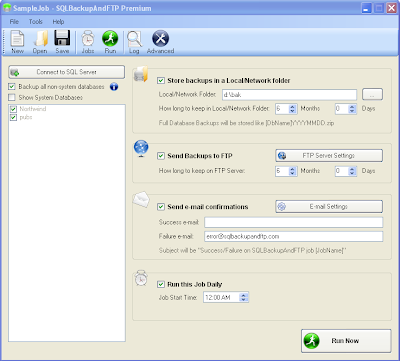
Task: Open the File menu
Action: (x=14, y=22)
